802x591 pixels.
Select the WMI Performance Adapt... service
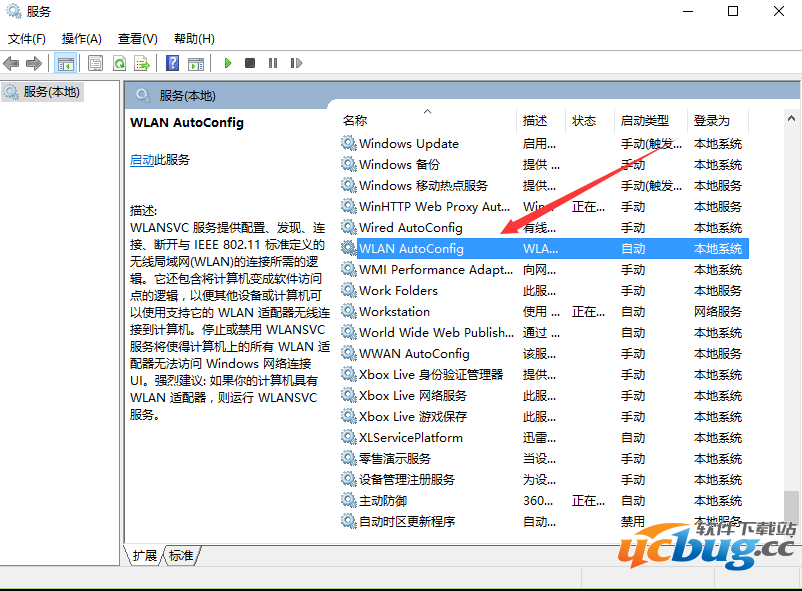tap(436, 269)
